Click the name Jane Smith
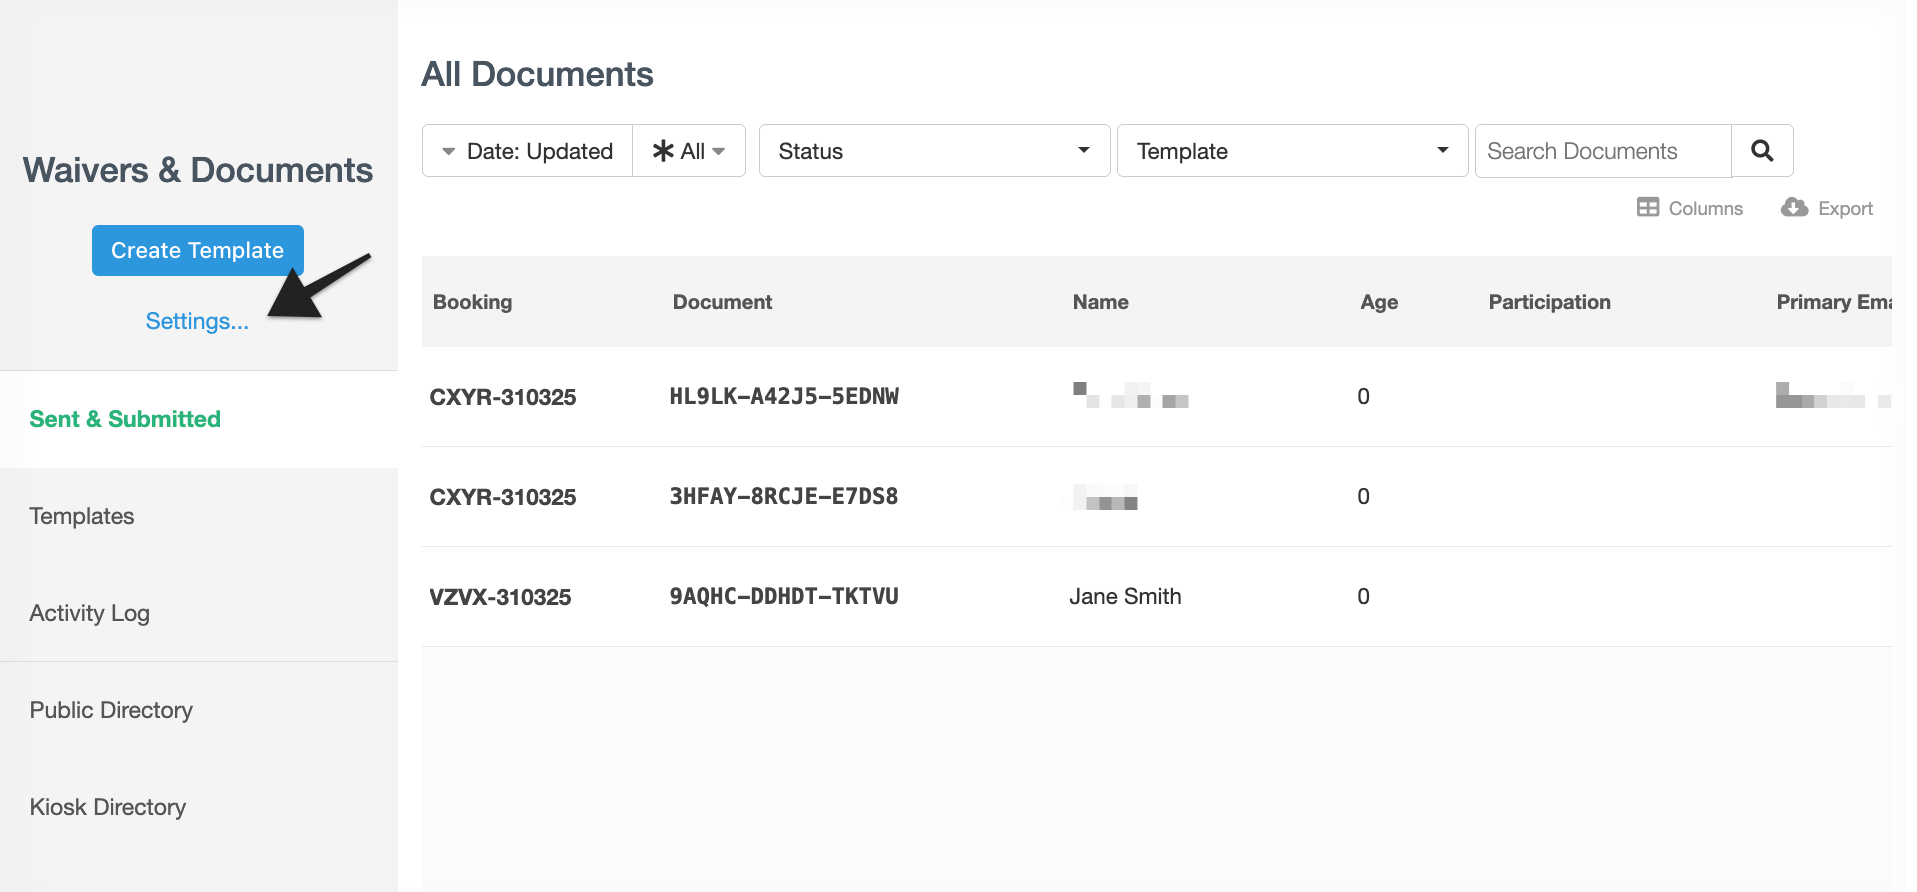This screenshot has height=892, width=1917. pos(1125,597)
